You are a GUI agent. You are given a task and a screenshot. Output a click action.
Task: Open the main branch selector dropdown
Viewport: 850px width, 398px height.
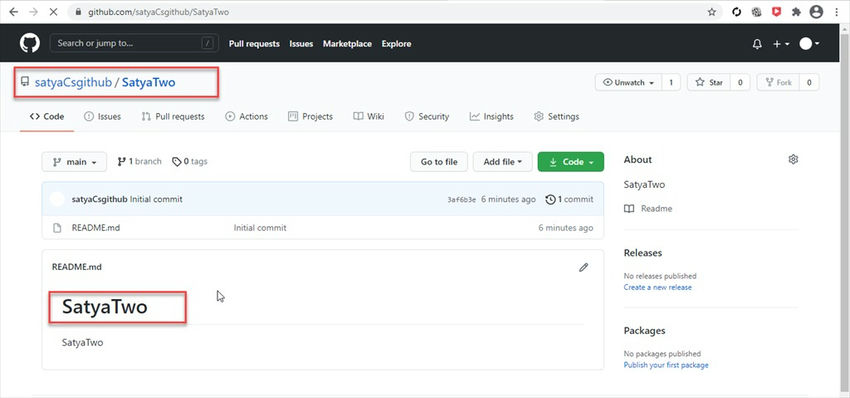click(x=74, y=162)
